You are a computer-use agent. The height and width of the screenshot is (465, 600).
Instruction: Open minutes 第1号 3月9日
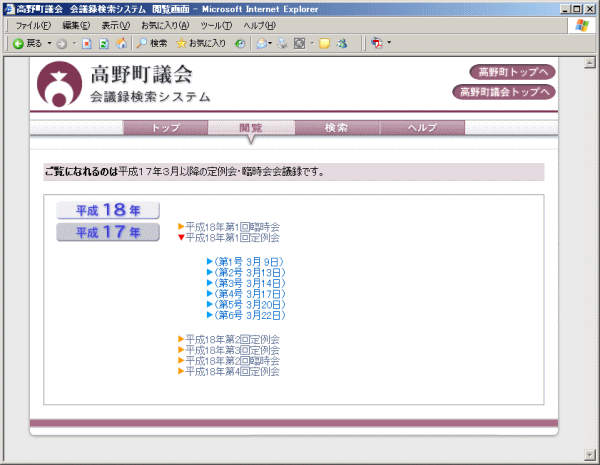click(245, 262)
